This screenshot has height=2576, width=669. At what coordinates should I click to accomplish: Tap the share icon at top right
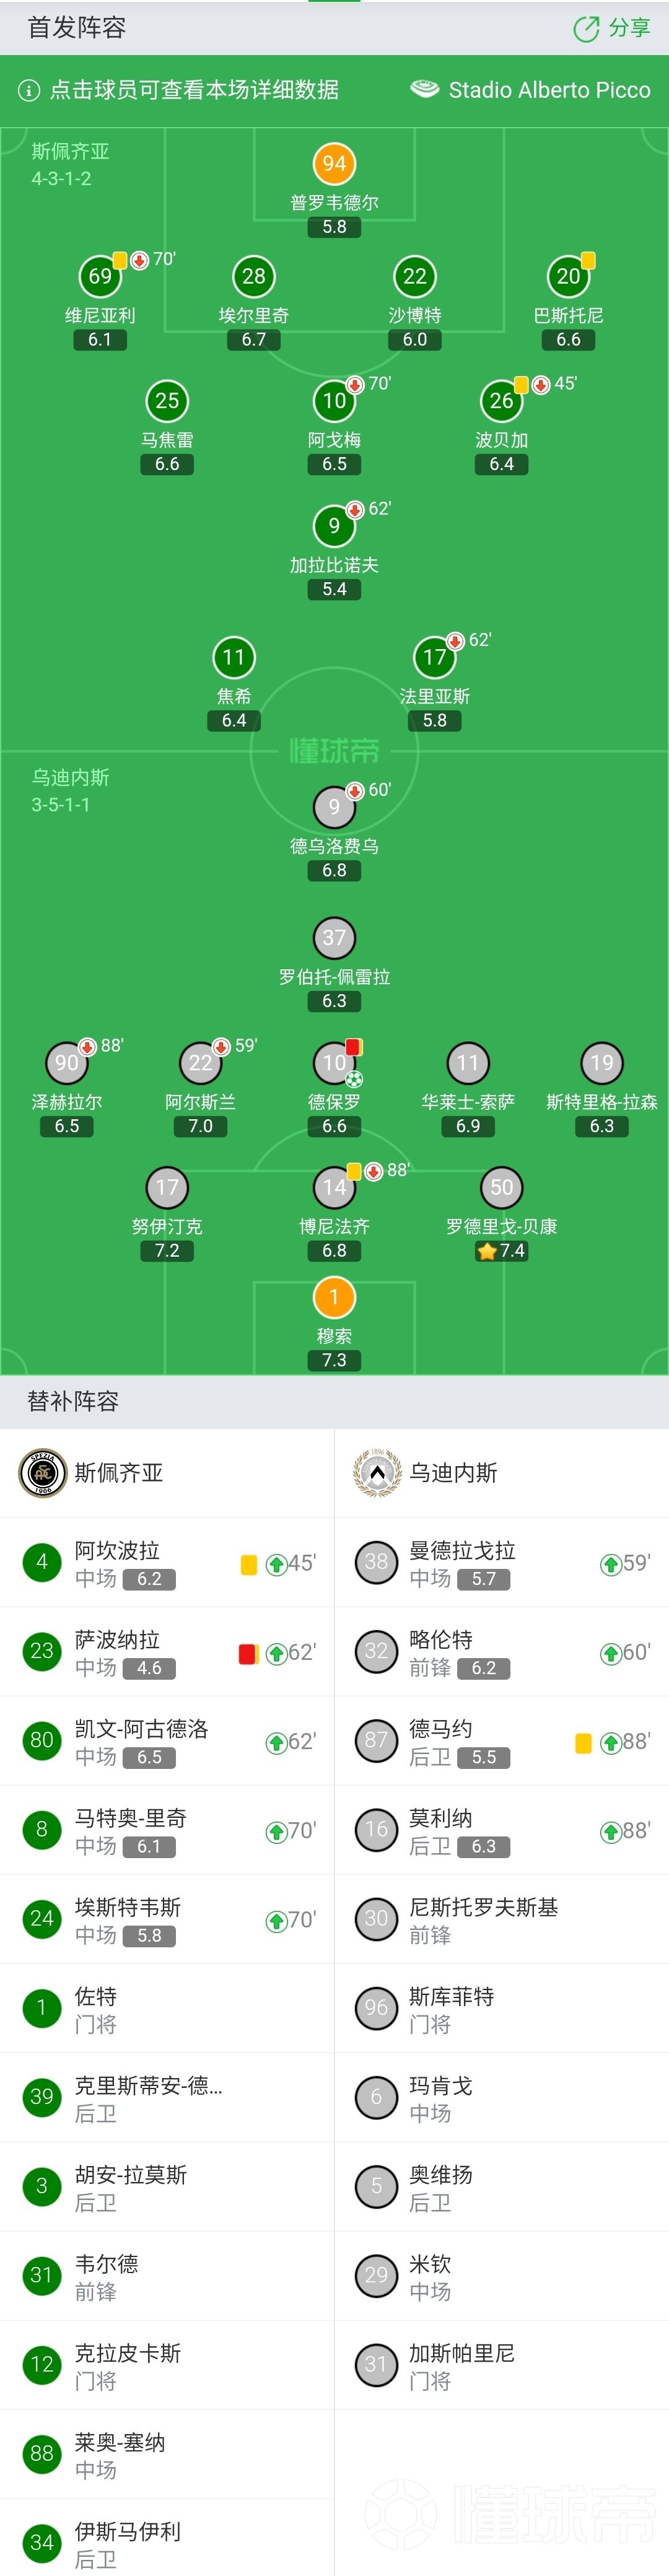pos(586,28)
